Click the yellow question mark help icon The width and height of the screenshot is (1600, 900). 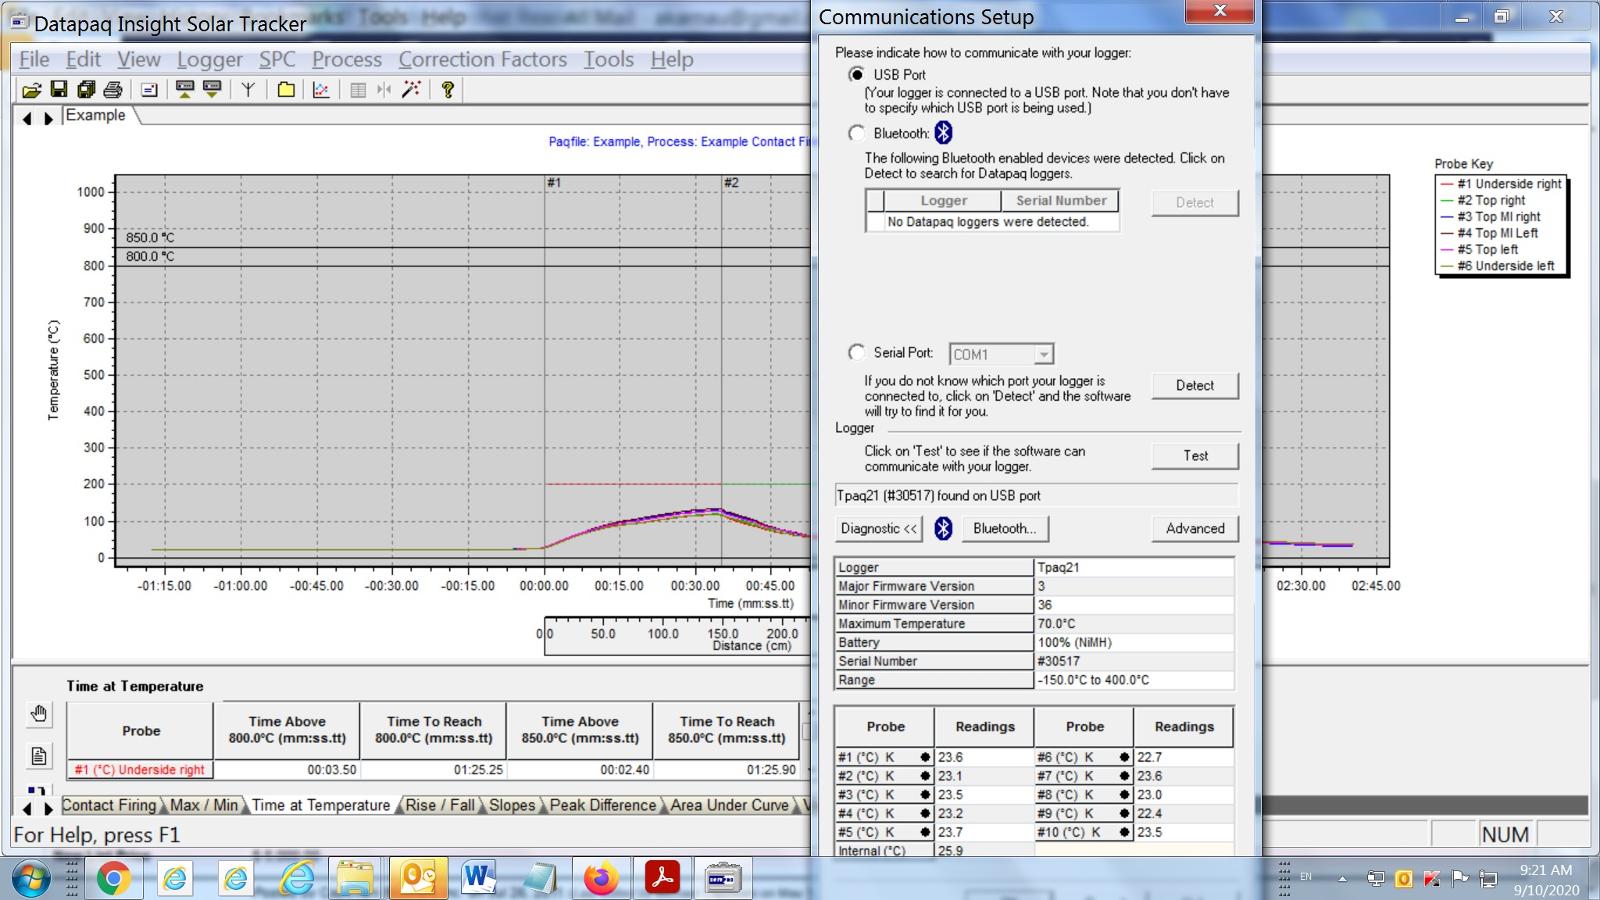[448, 90]
